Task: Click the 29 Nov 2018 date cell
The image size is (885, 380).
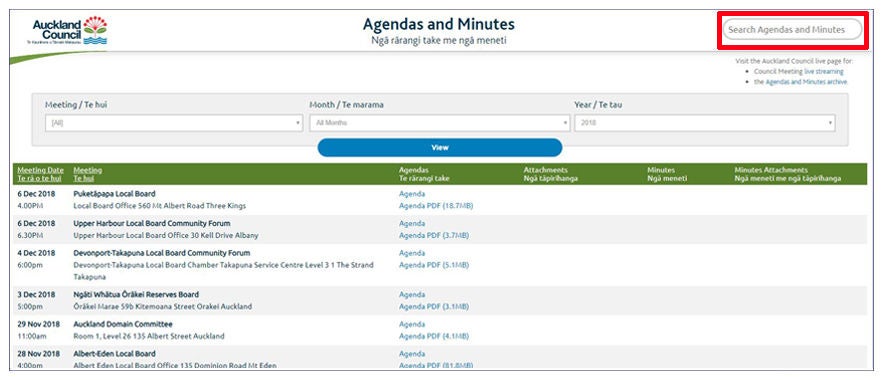Action: click(x=38, y=325)
